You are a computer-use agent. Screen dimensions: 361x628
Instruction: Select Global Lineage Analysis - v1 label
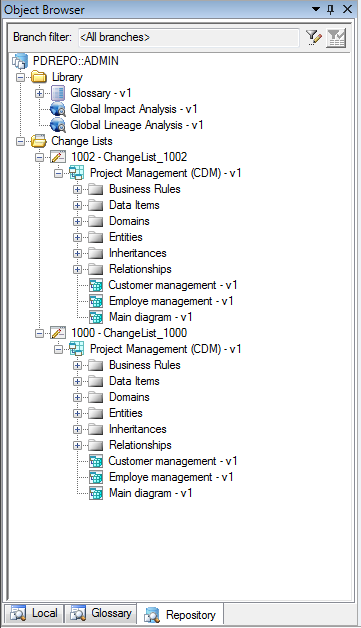[x=137, y=125]
